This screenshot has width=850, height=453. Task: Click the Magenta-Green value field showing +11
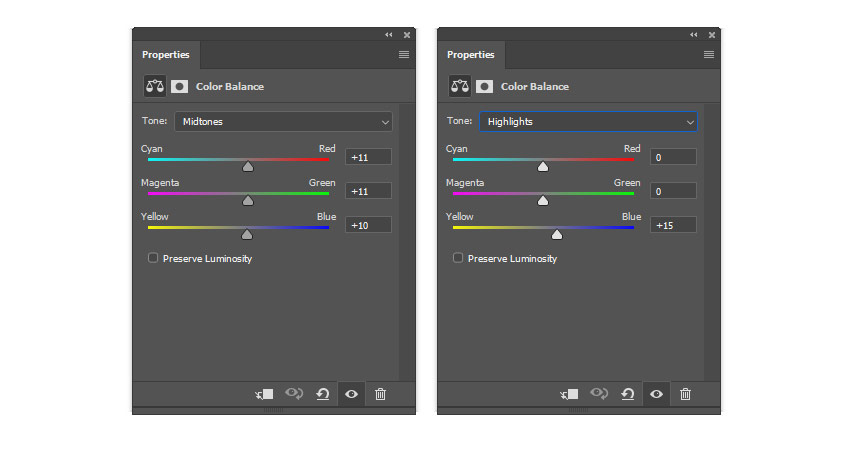(368, 191)
